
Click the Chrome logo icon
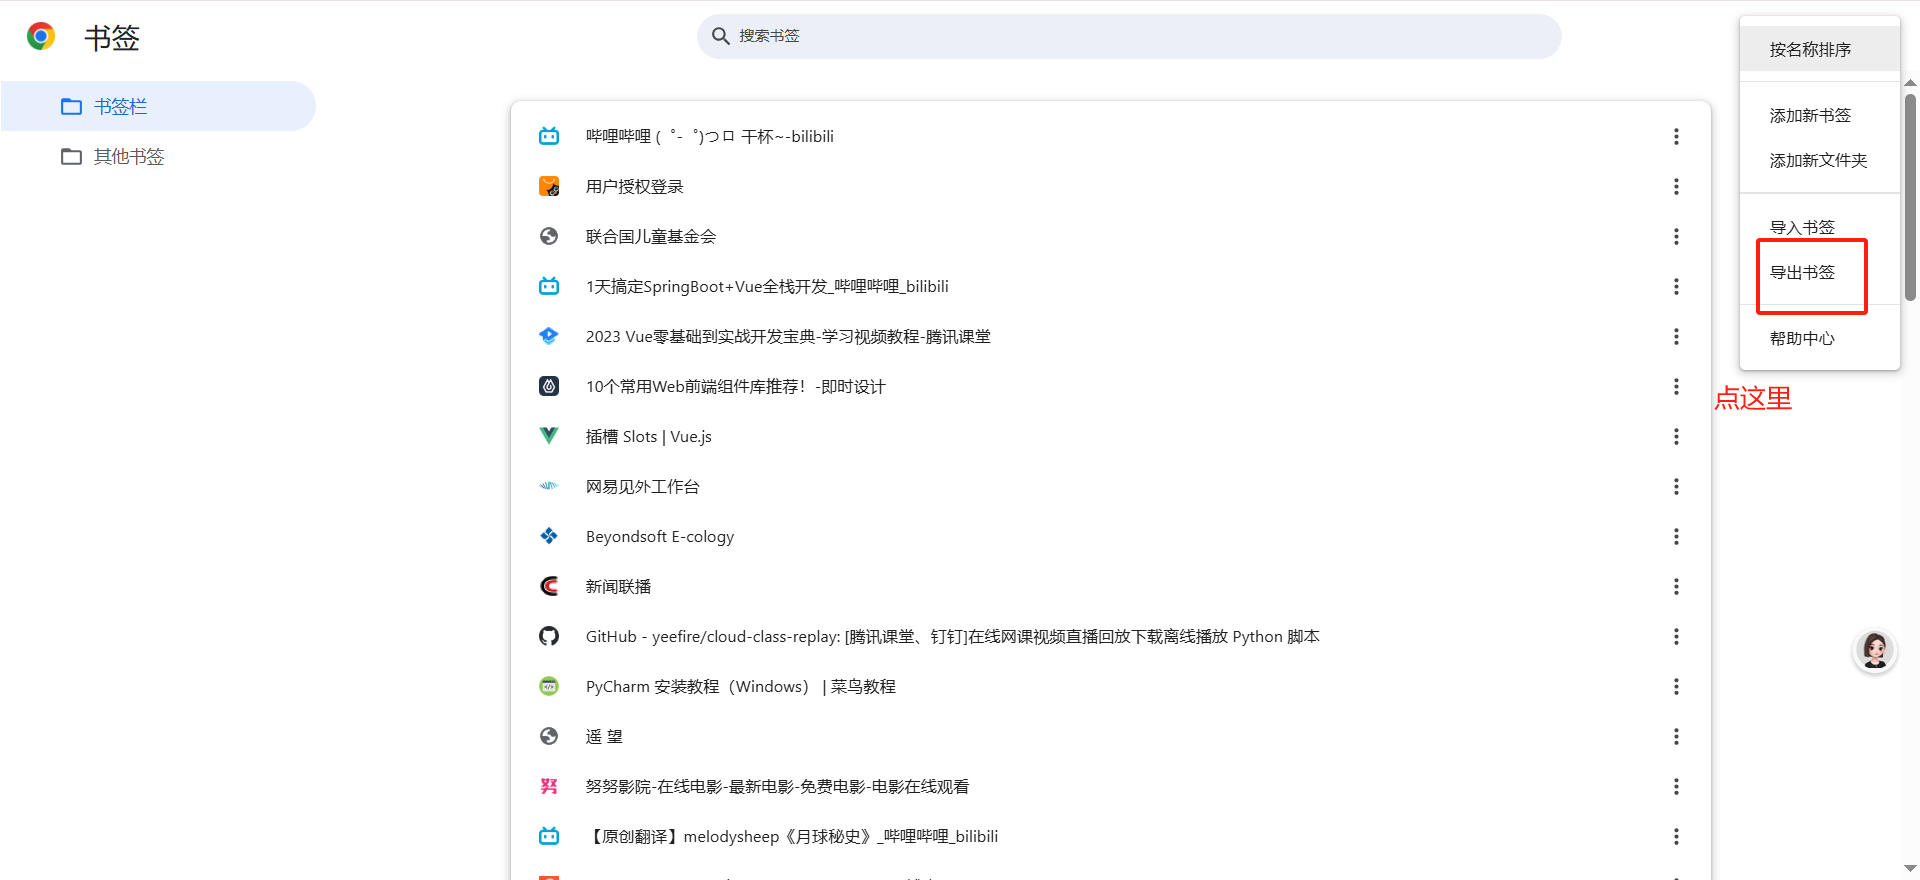(41, 37)
